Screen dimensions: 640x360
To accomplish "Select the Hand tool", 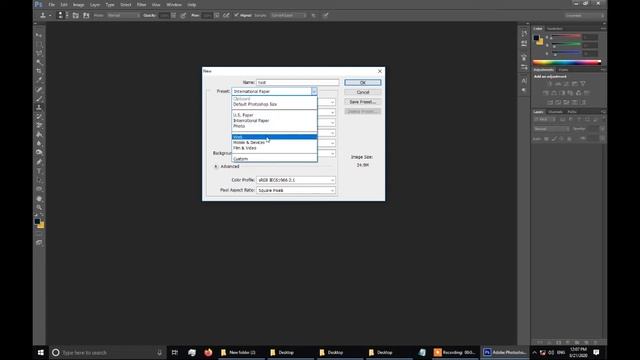I will [39, 199].
